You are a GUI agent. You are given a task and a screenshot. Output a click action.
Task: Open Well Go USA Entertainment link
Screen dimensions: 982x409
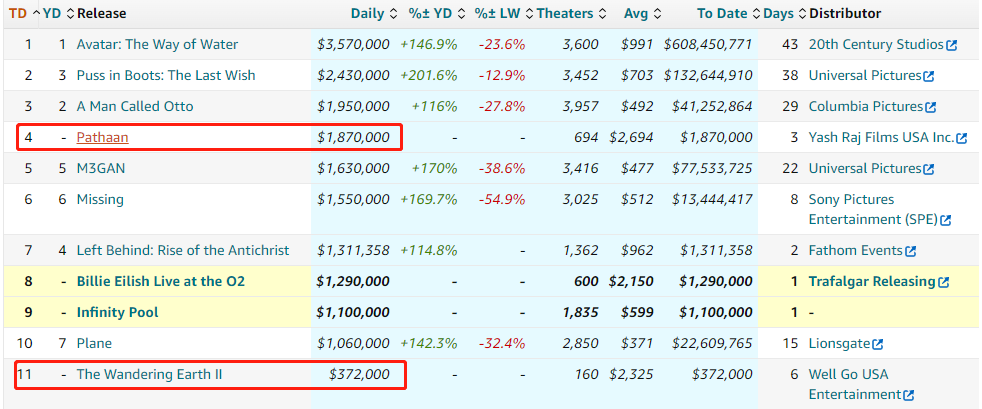855,385
